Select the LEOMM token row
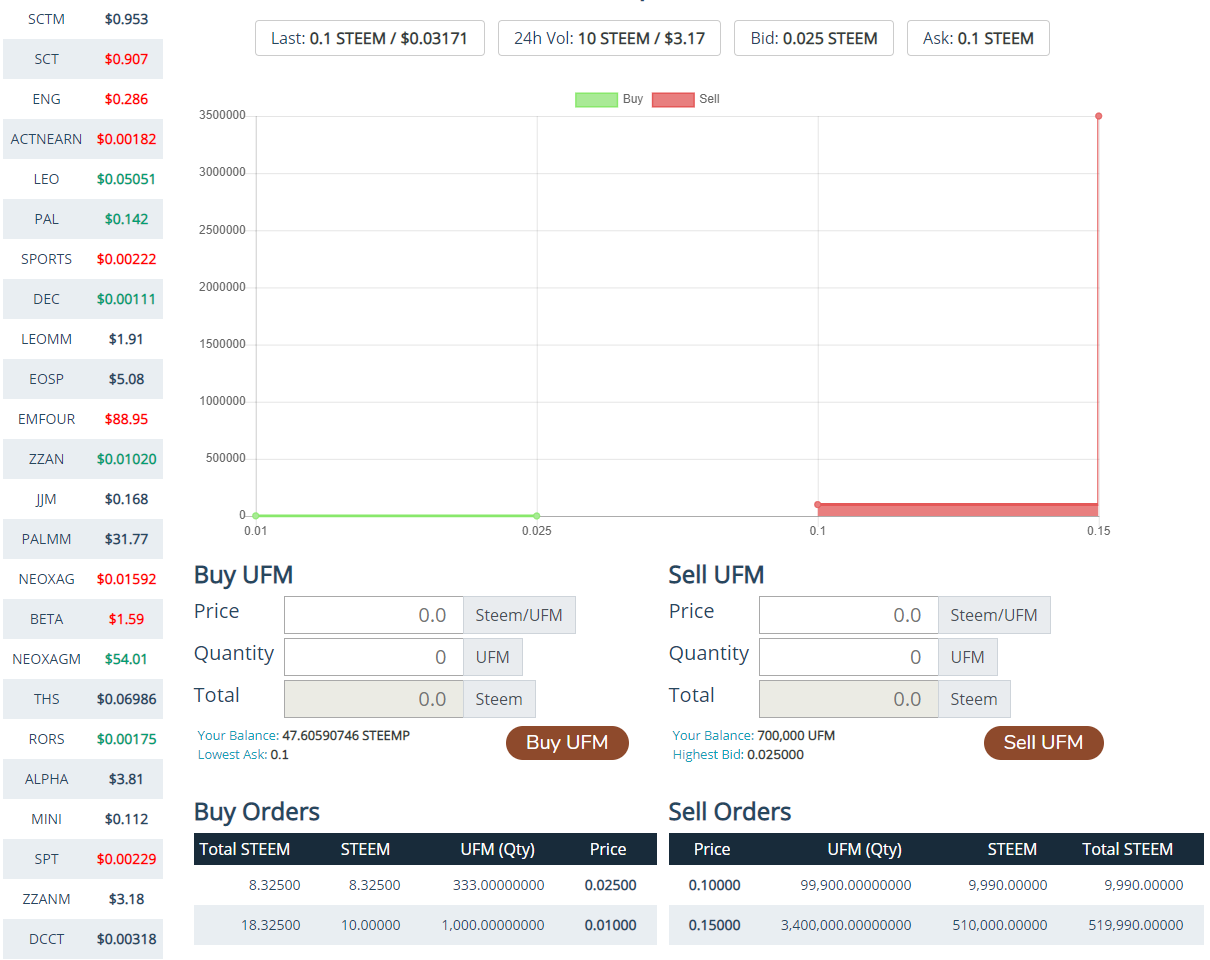This screenshot has width=1210, height=960. click(83, 339)
